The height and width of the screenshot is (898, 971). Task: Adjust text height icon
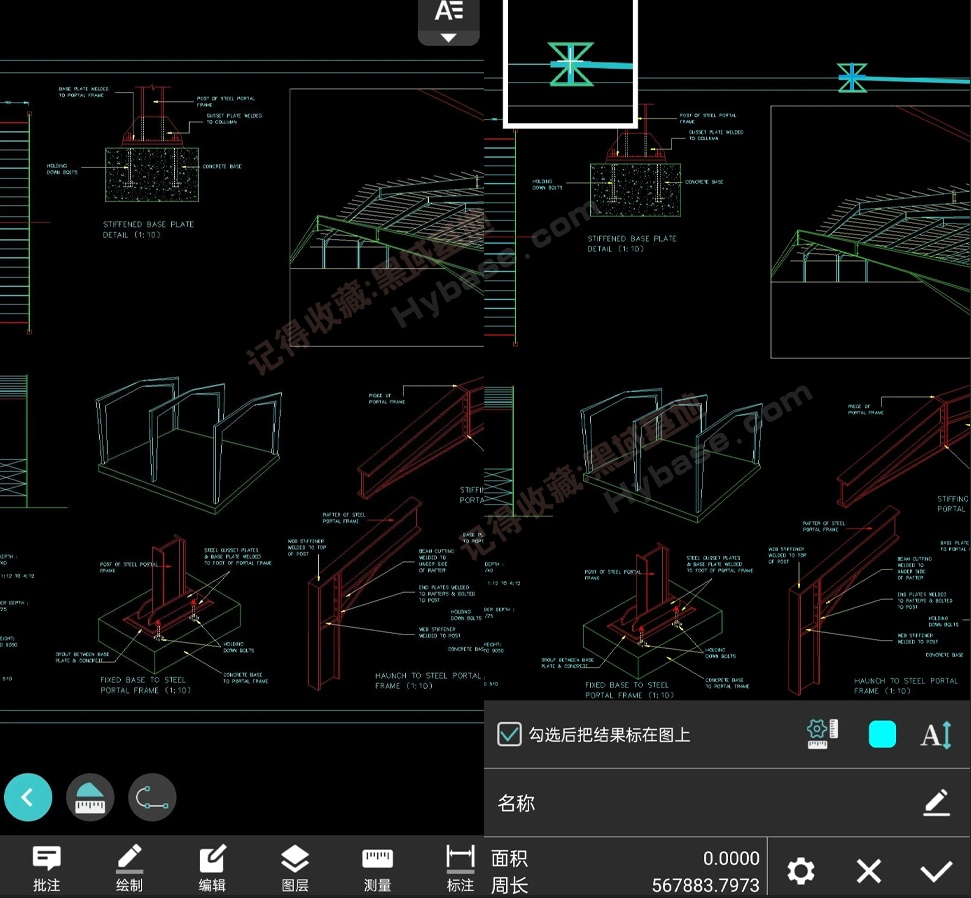[936, 735]
